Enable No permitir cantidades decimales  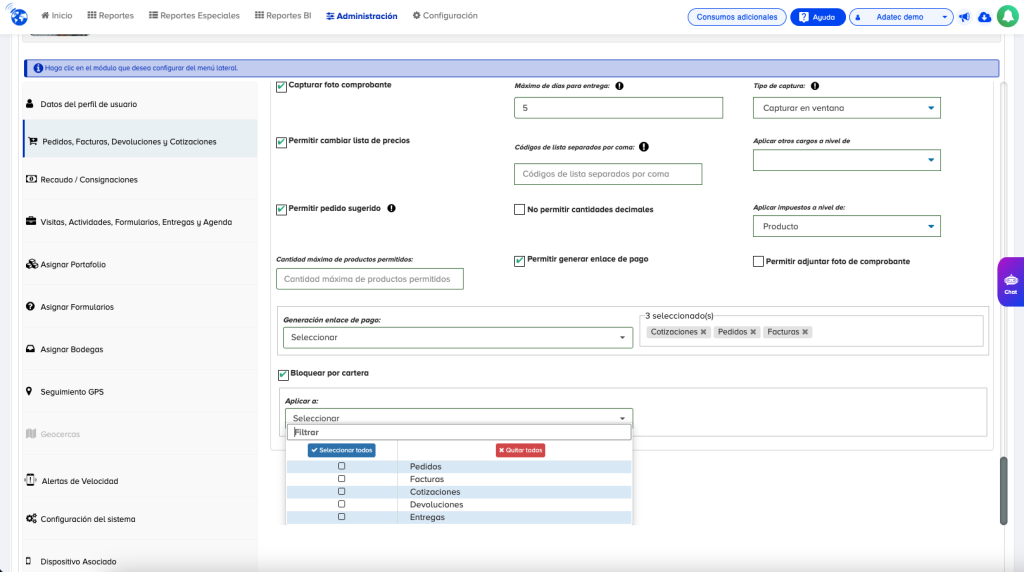(x=519, y=210)
